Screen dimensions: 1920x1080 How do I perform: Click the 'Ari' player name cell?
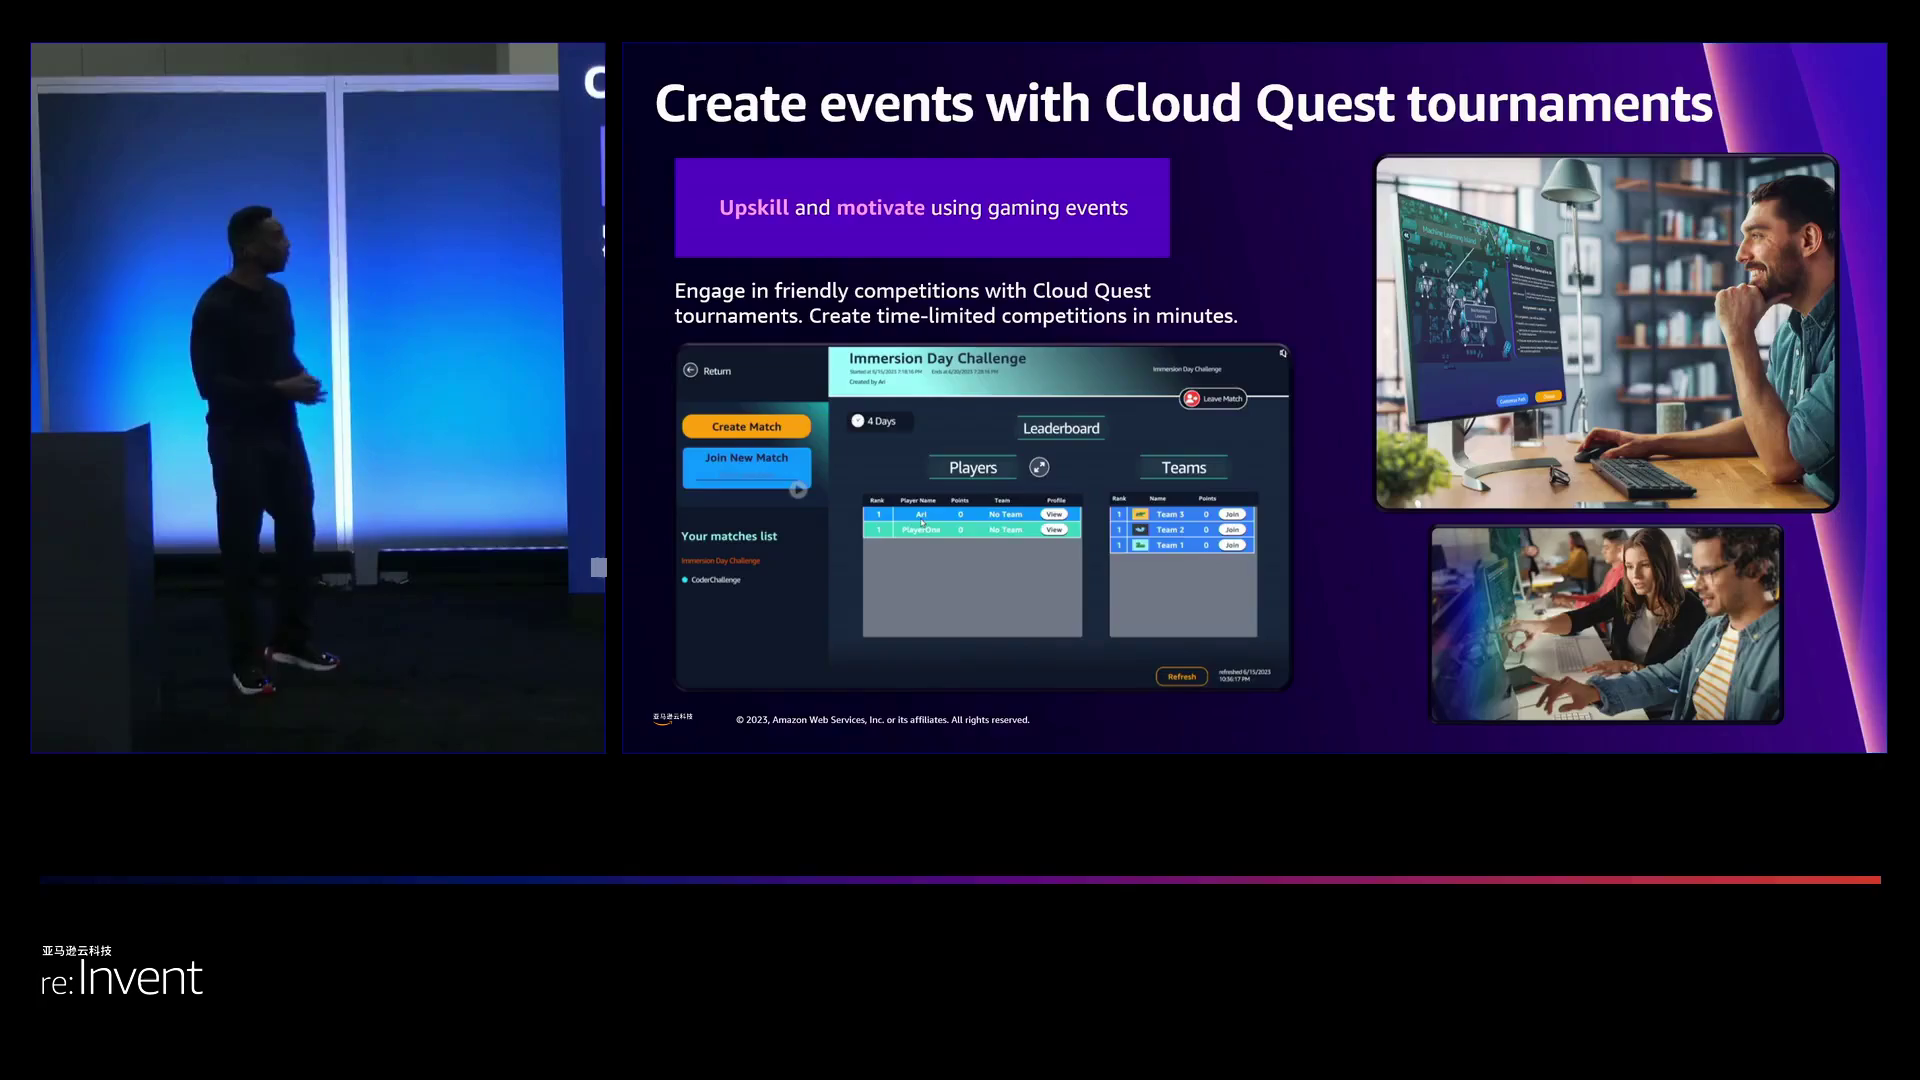921,514
